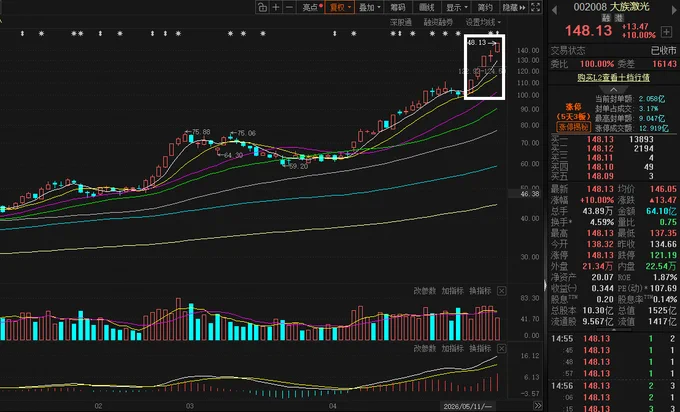Toggle 简约 simple mode
The width and height of the screenshot is (680, 412).
tap(485, 7)
